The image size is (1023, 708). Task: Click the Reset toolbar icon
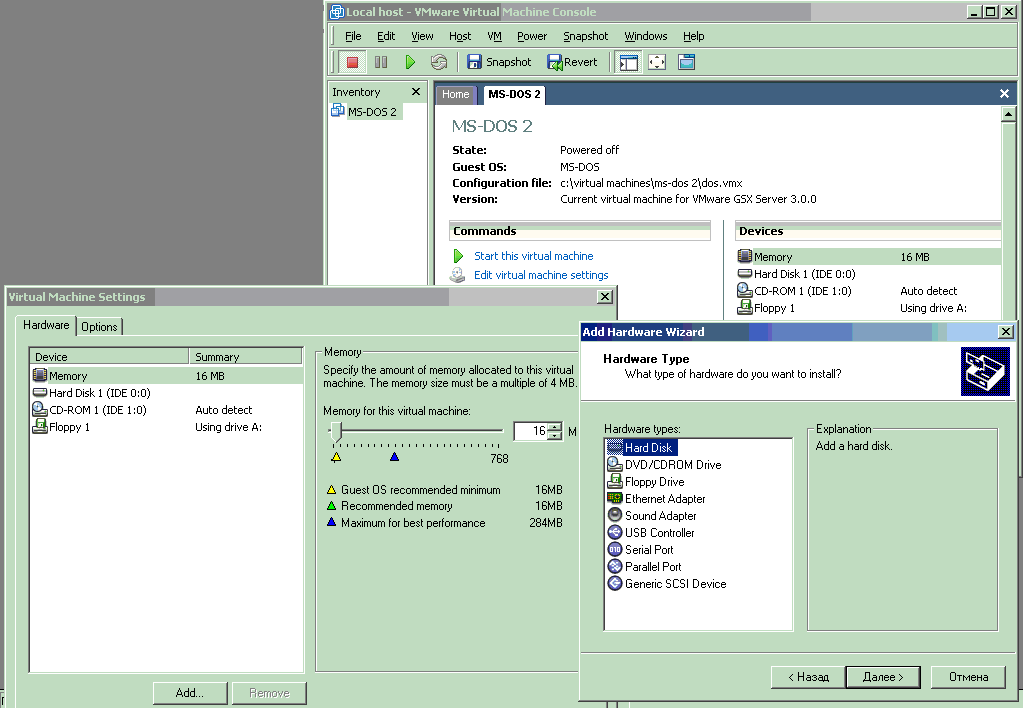[x=438, y=62]
